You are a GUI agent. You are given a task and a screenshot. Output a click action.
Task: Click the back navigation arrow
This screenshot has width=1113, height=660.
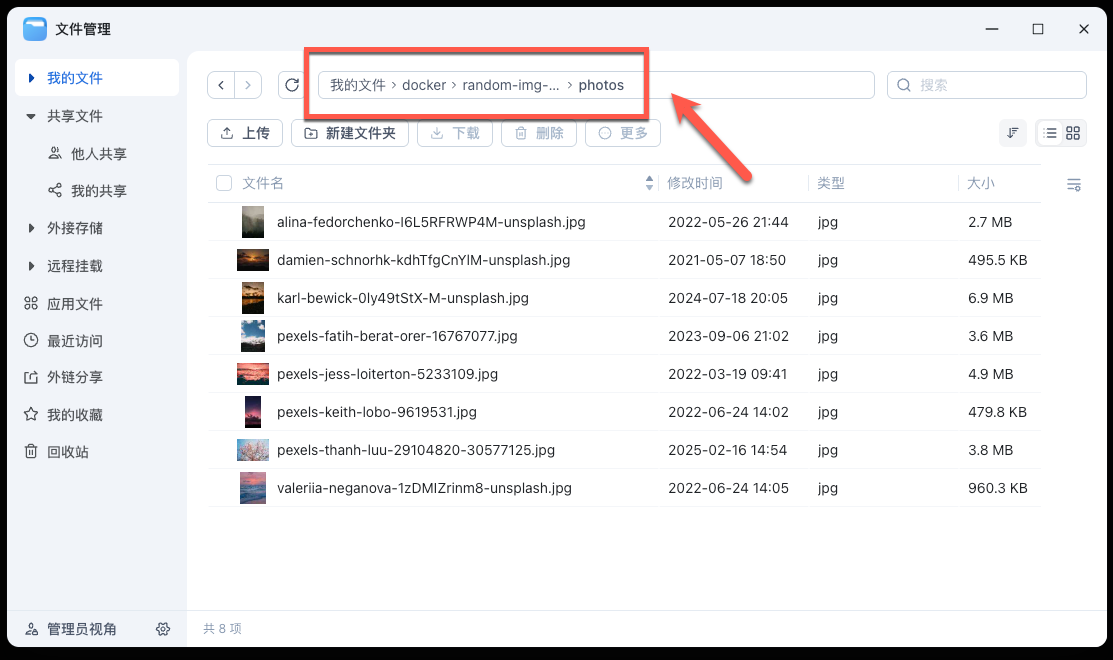[221, 84]
